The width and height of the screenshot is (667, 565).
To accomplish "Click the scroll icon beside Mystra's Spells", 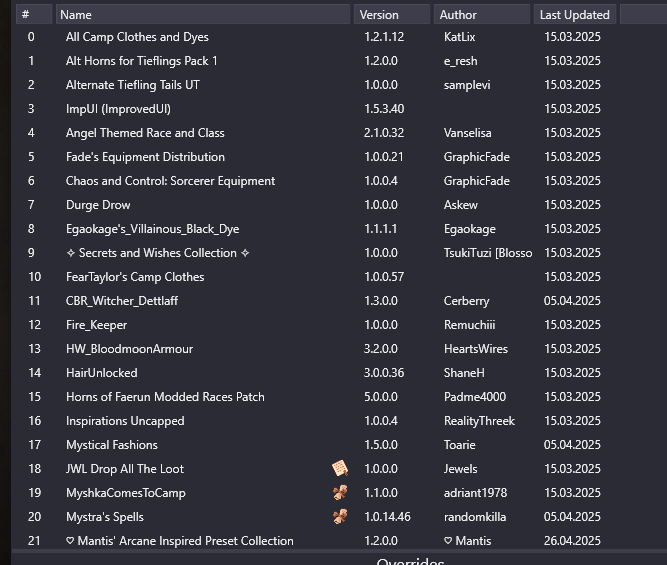I will click(x=340, y=516).
